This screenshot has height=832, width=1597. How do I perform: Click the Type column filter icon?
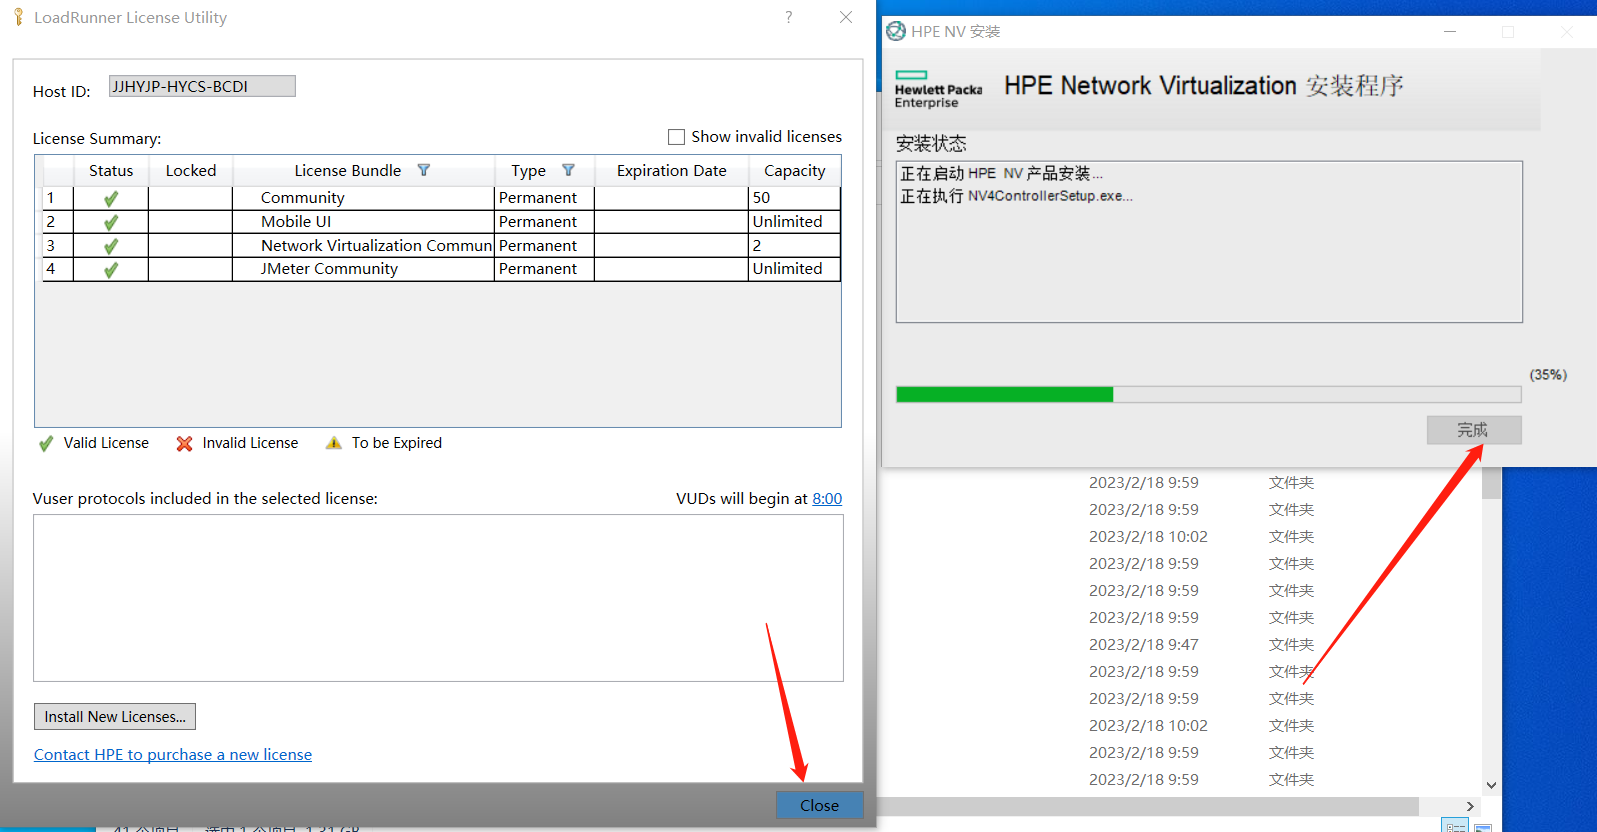coord(569,170)
